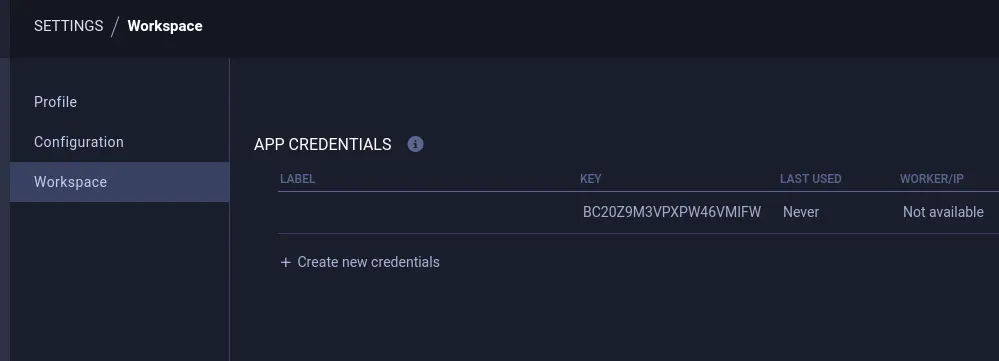The width and height of the screenshot is (999, 361).
Task: Go back via the SETTINGS breadcrumb
Action: point(69,26)
